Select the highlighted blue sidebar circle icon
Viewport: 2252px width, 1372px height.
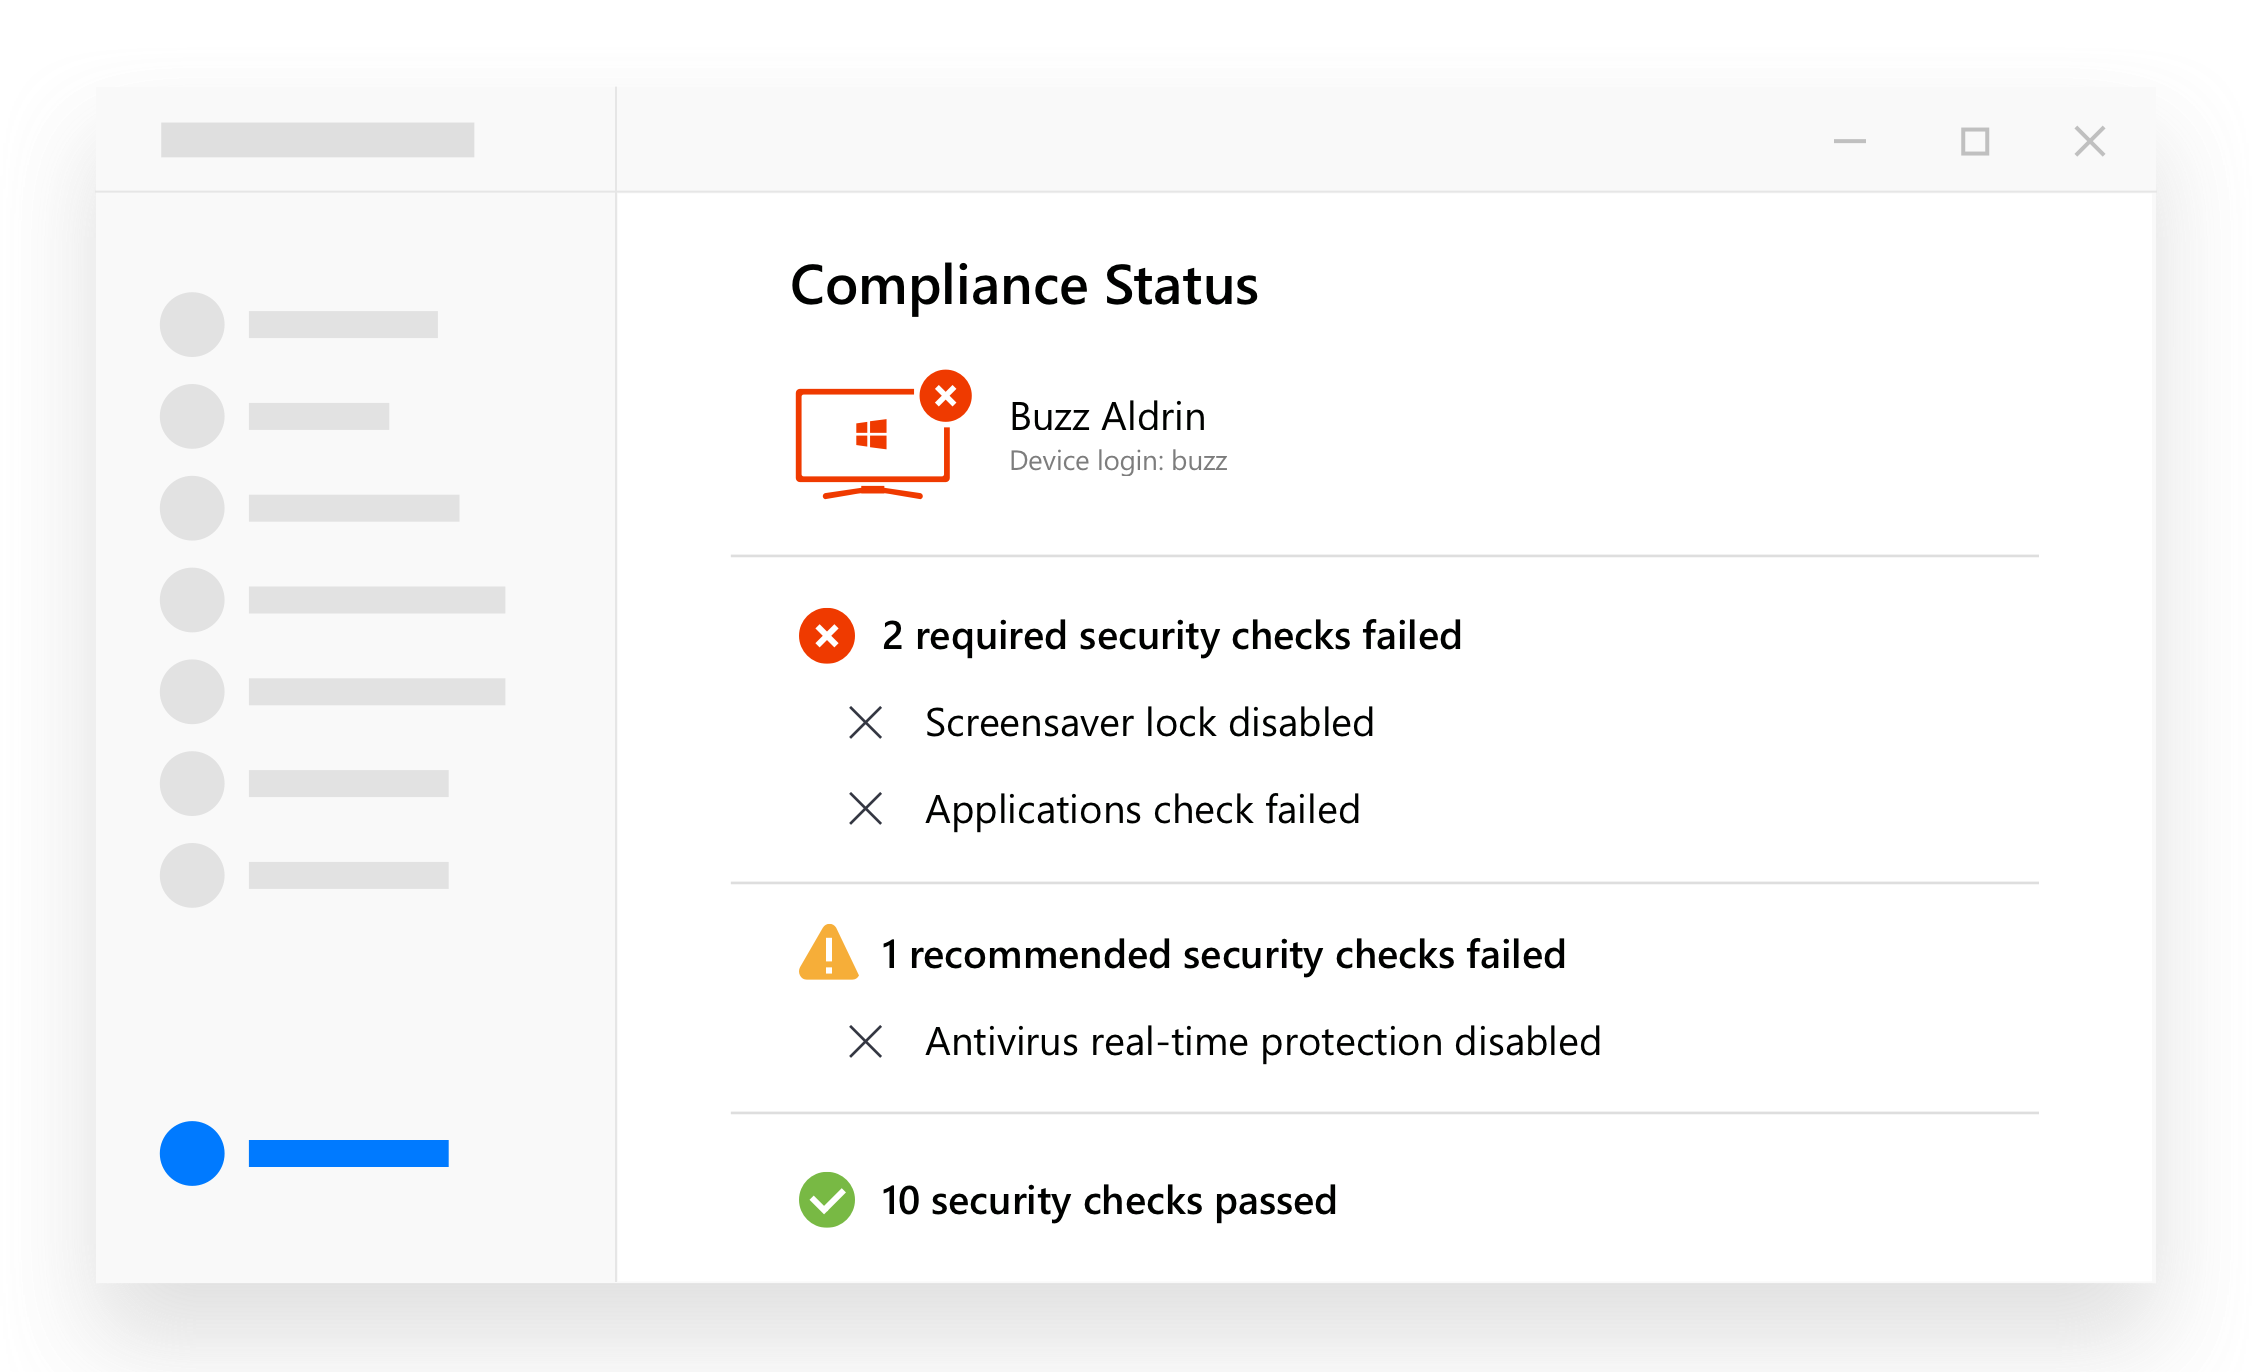point(192,1153)
